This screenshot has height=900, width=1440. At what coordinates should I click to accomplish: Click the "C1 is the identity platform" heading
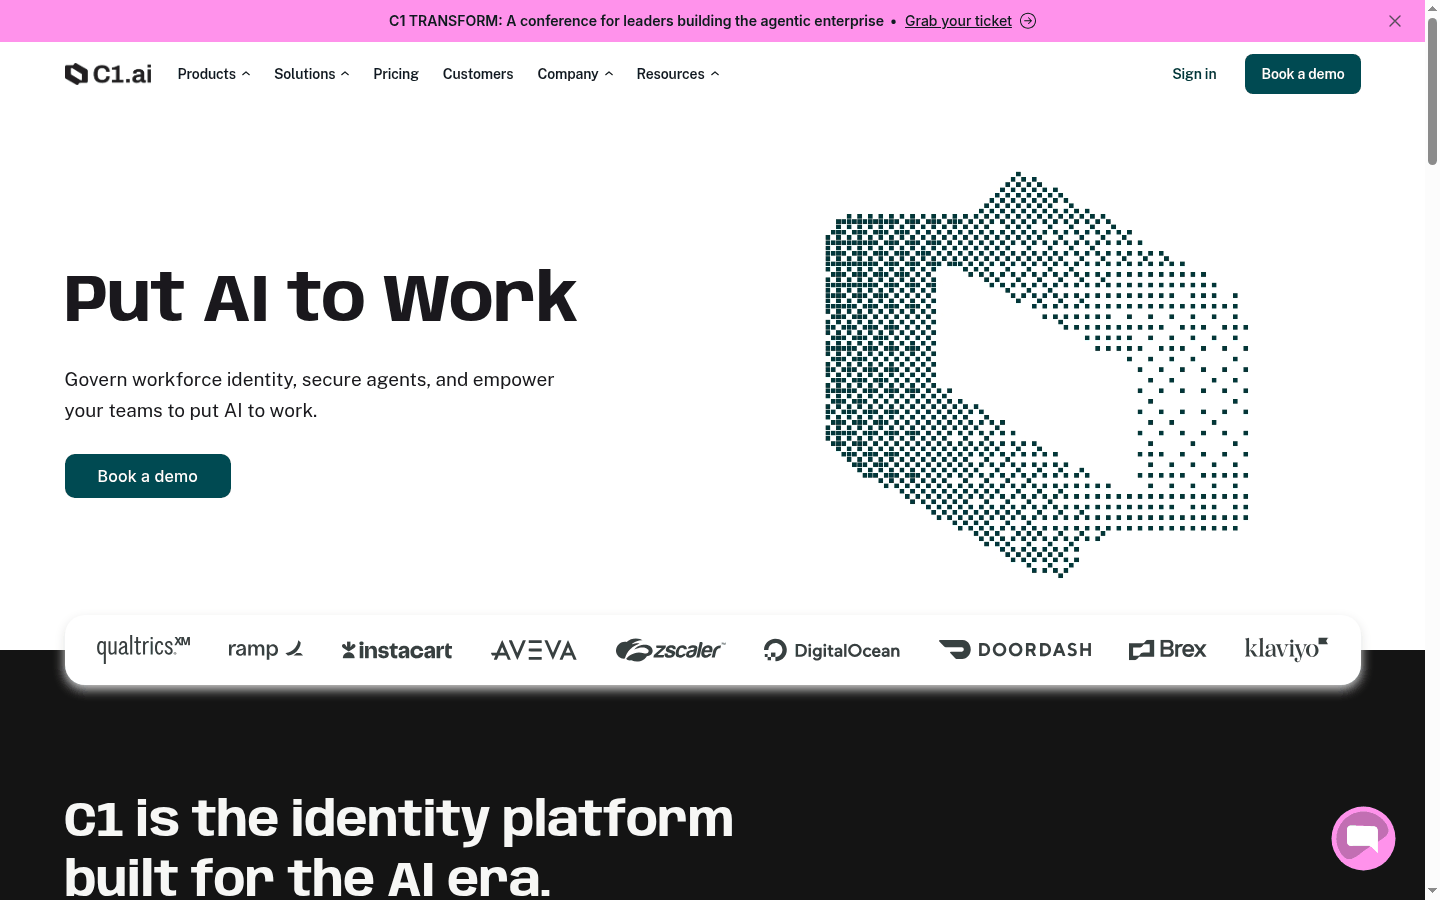[399, 848]
